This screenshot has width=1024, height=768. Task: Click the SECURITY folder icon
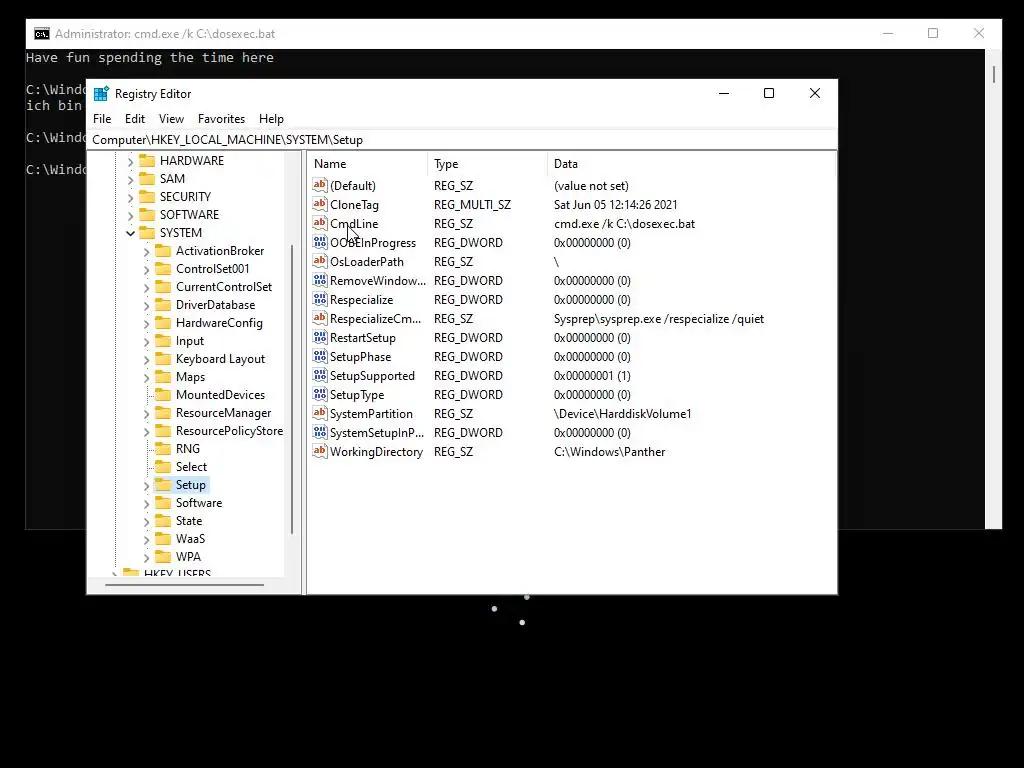[x=147, y=197]
